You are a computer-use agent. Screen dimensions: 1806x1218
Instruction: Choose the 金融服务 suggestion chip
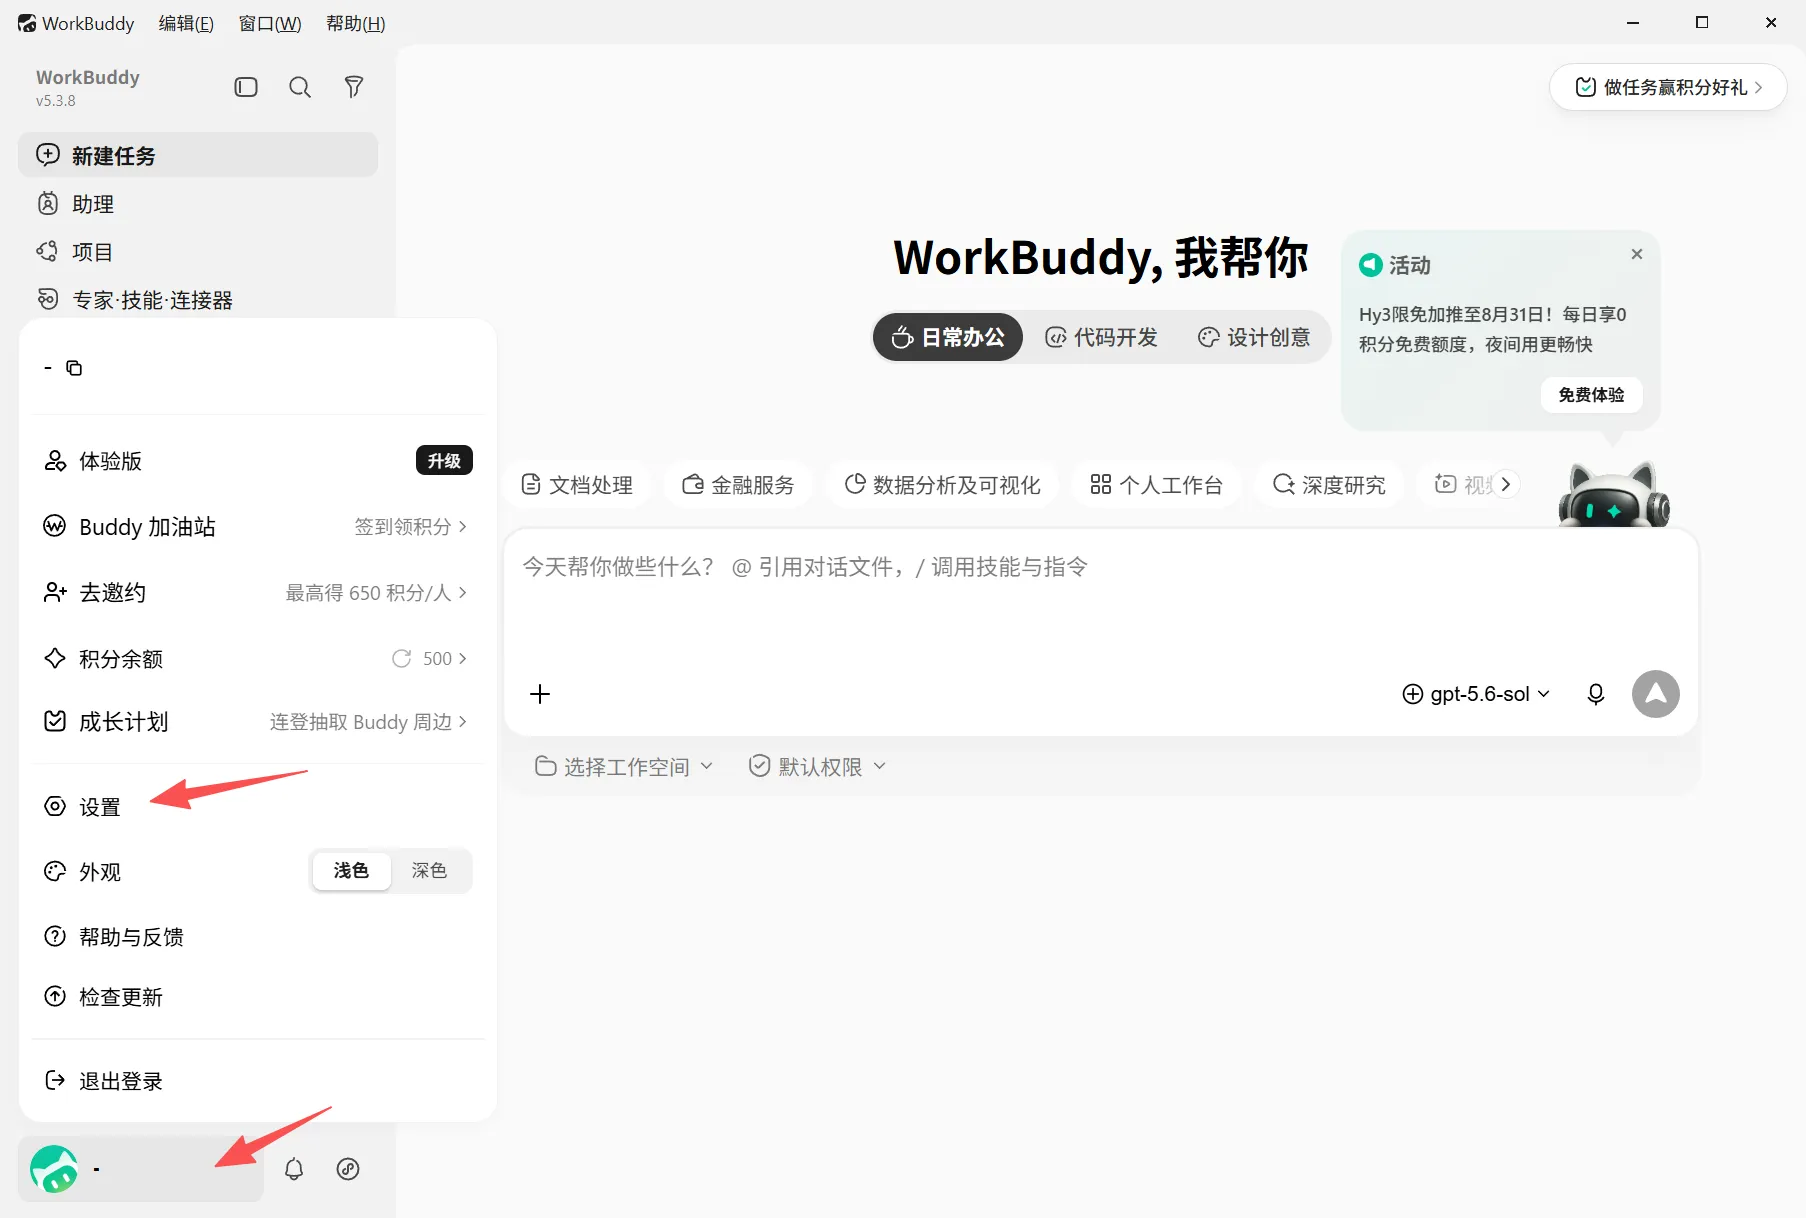tap(739, 485)
